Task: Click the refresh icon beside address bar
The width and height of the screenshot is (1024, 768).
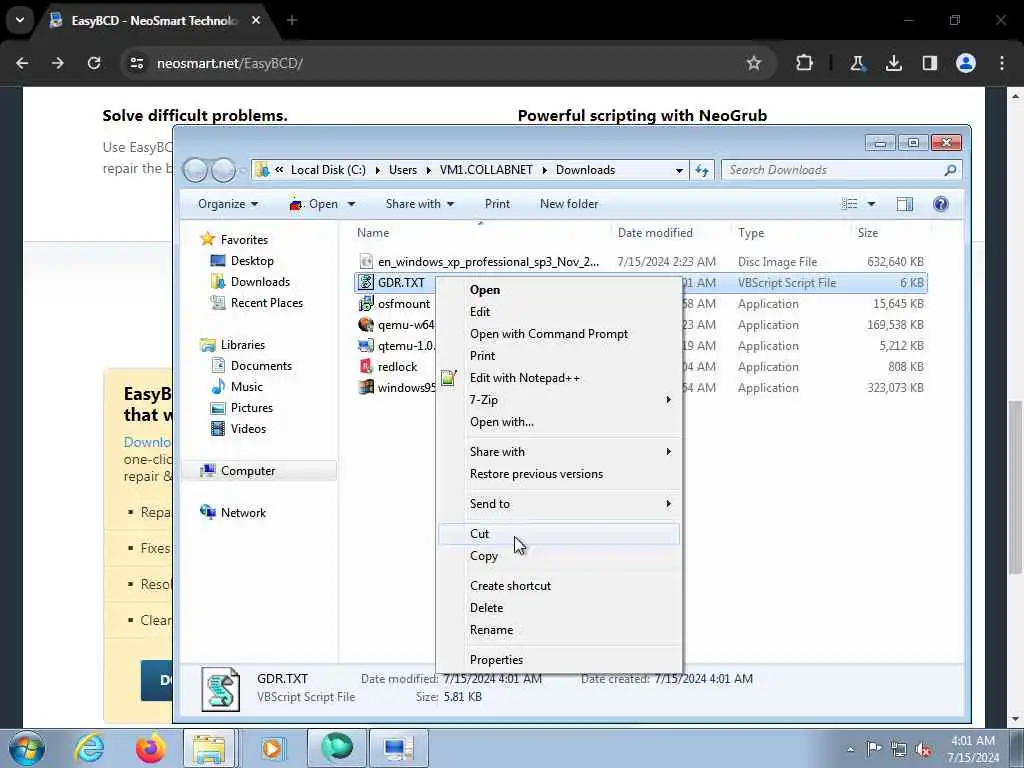Action: 702,170
